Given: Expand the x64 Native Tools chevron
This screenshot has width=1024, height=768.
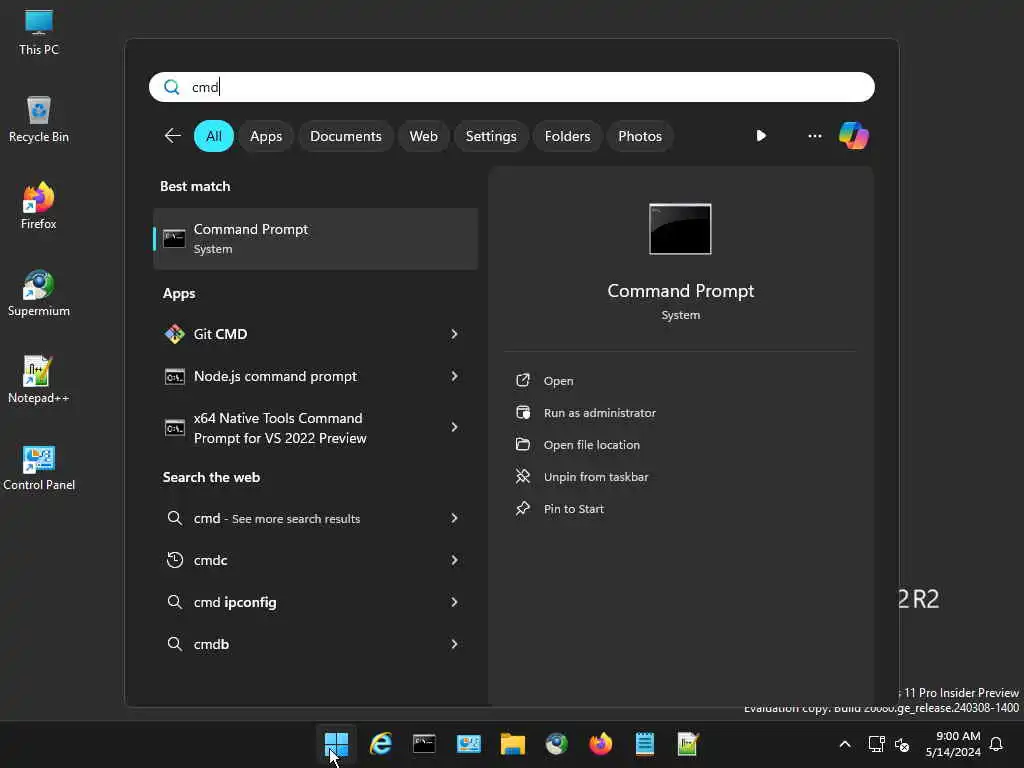Looking at the screenshot, I should click(x=455, y=427).
